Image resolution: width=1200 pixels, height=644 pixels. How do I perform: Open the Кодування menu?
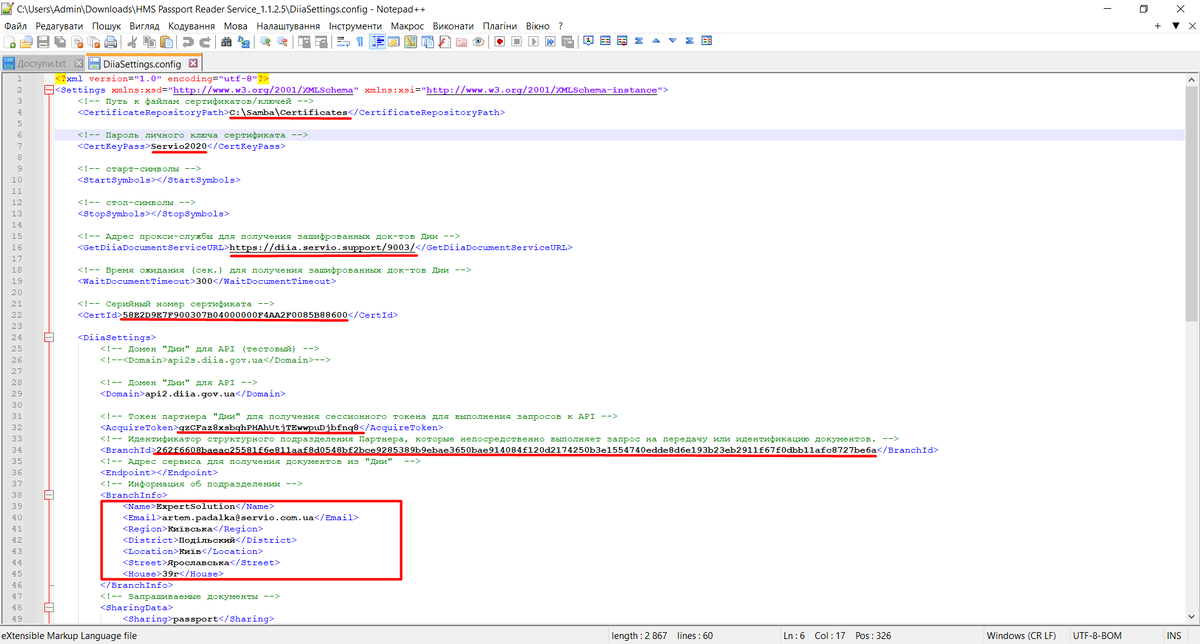pos(192,24)
